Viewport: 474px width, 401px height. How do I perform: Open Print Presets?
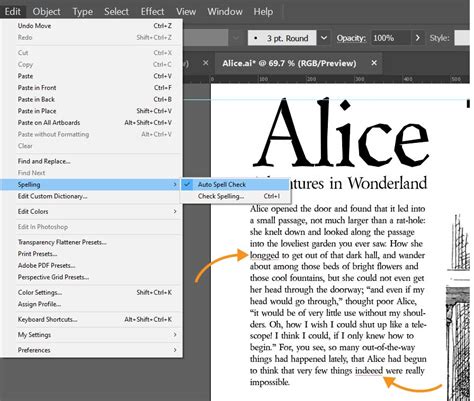[91, 254]
